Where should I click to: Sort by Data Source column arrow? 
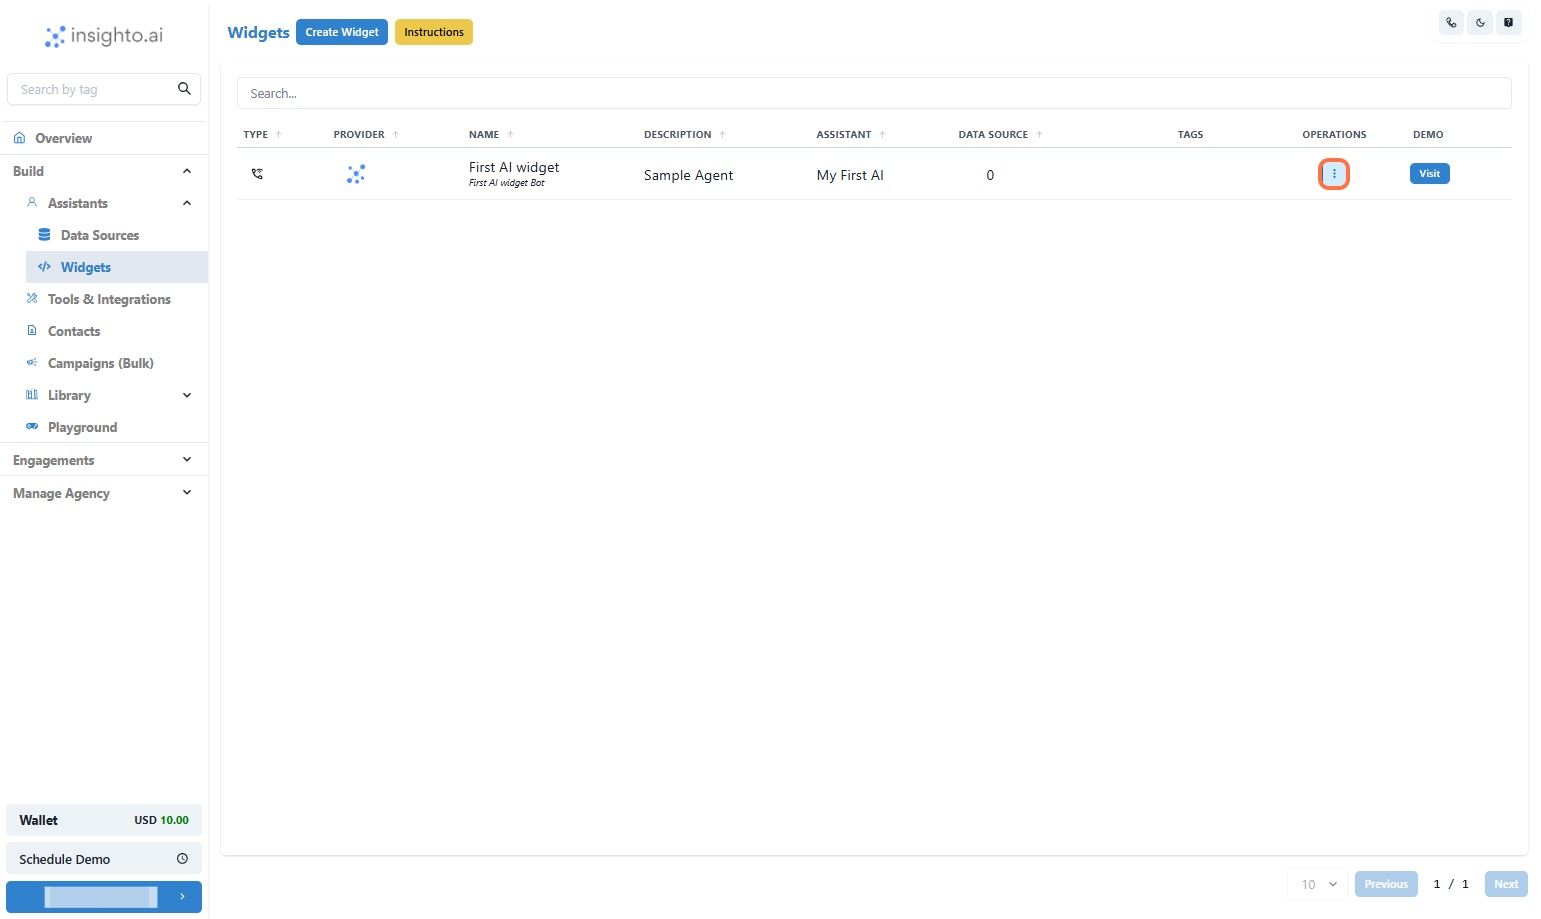tap(1039, 134)
